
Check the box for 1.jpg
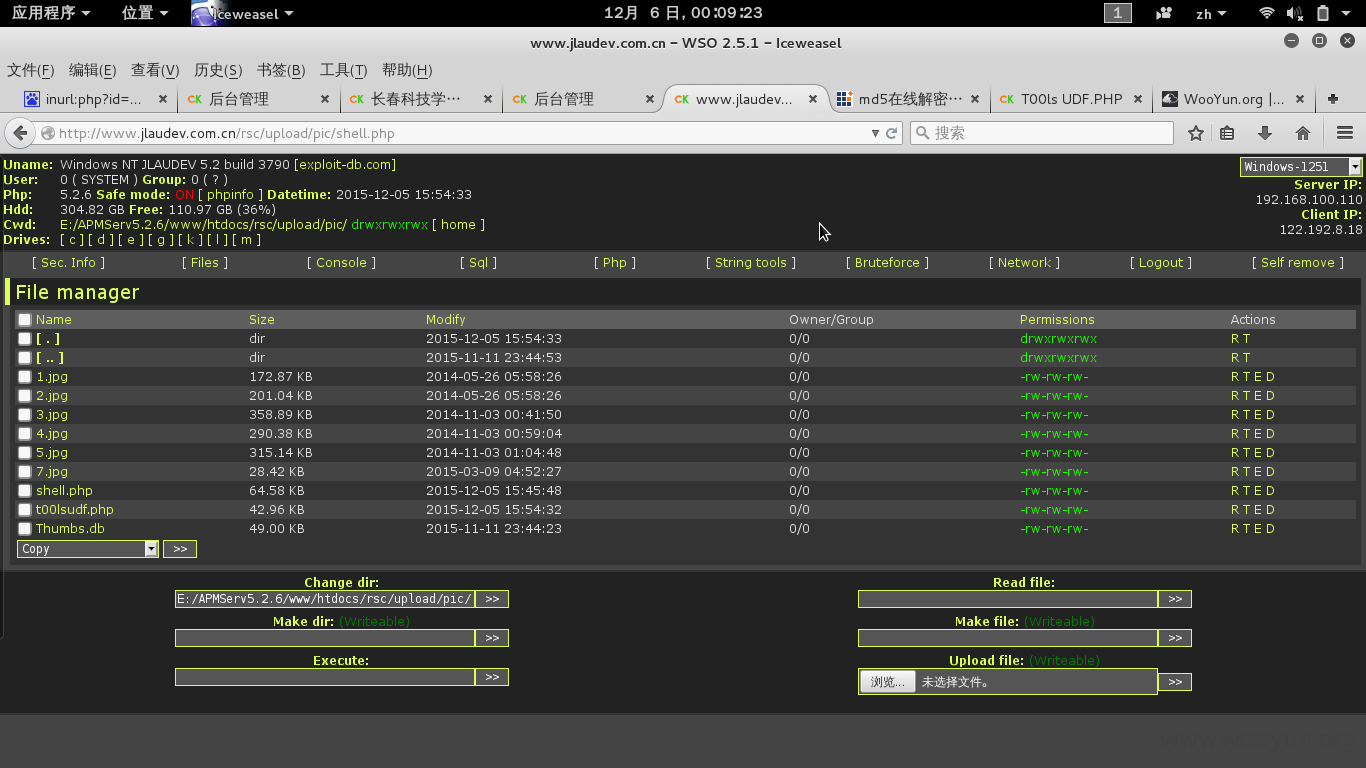(x=24, y=377)
